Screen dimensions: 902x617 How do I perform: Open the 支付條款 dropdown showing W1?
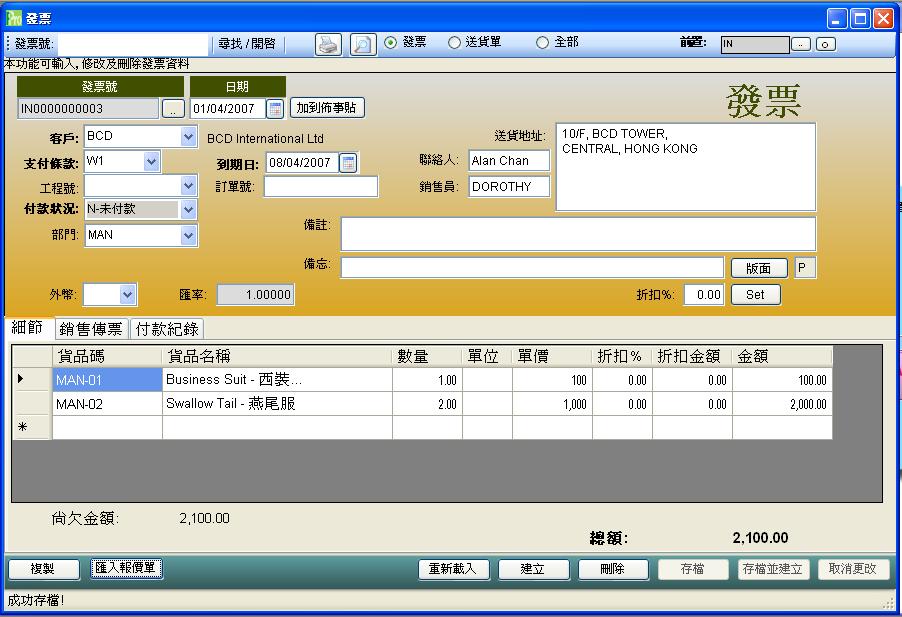click(x=151, y=162)
